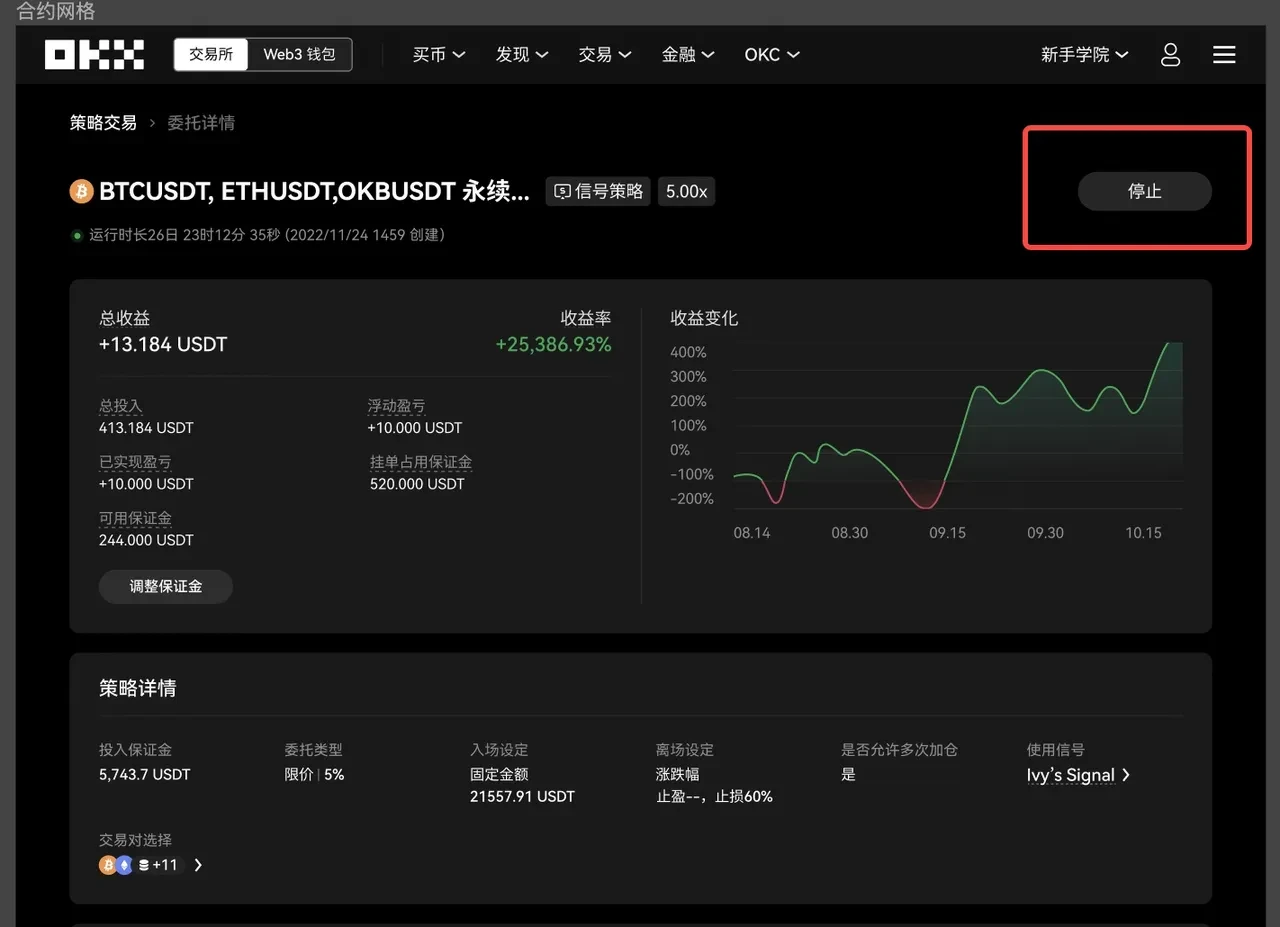Image resolution: width=1280 pixels, height=927 pixels.
Task: Click the 调整保证金 button
Action: tap(166, 586)
